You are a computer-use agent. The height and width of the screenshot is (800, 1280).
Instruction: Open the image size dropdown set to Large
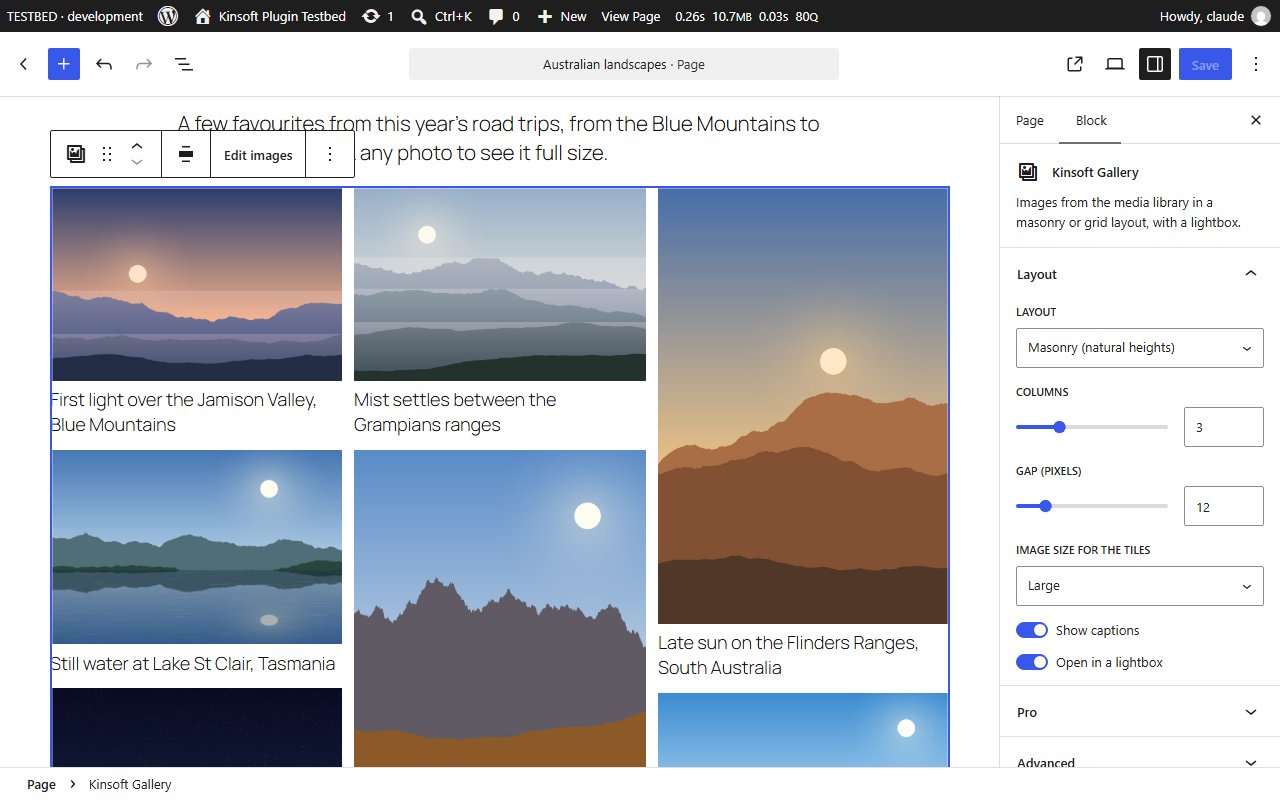coord(1140,586)
